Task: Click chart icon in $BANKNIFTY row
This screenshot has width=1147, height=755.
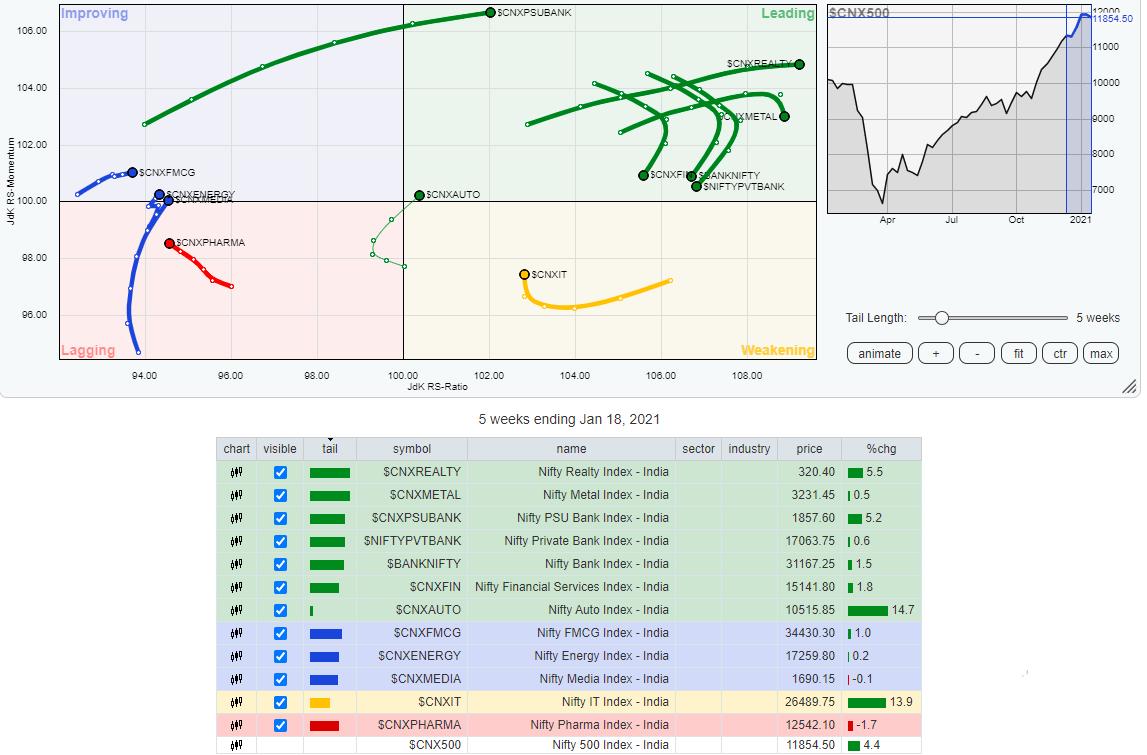Action: [x=236, y=564]
